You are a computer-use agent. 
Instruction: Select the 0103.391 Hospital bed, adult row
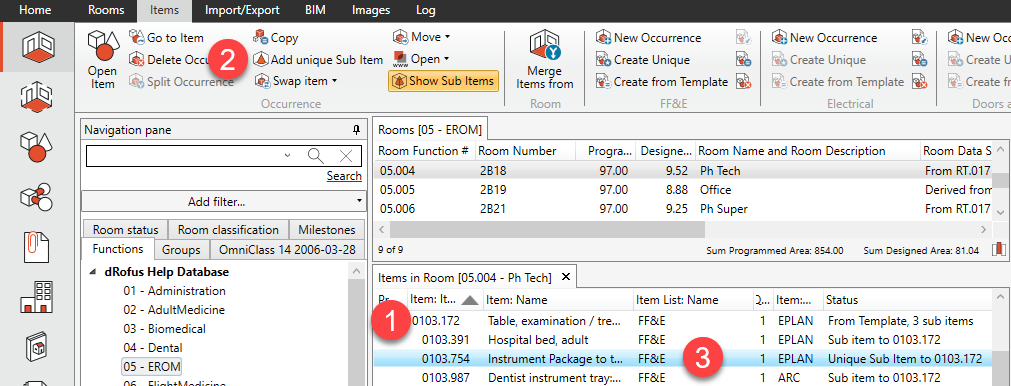(x=682, y=339)
